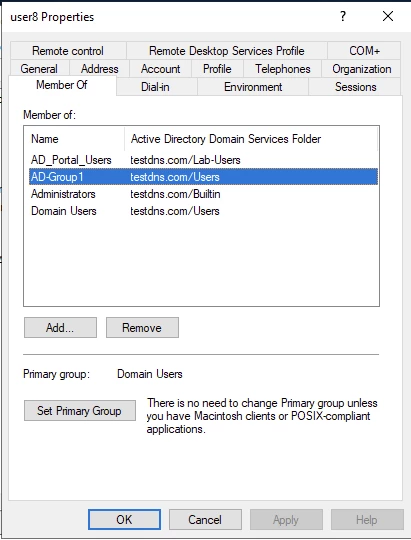Image resolution: width=411 pixels, height=540 pixels.
Task: Click the Help button
Action: coord(367,519)
